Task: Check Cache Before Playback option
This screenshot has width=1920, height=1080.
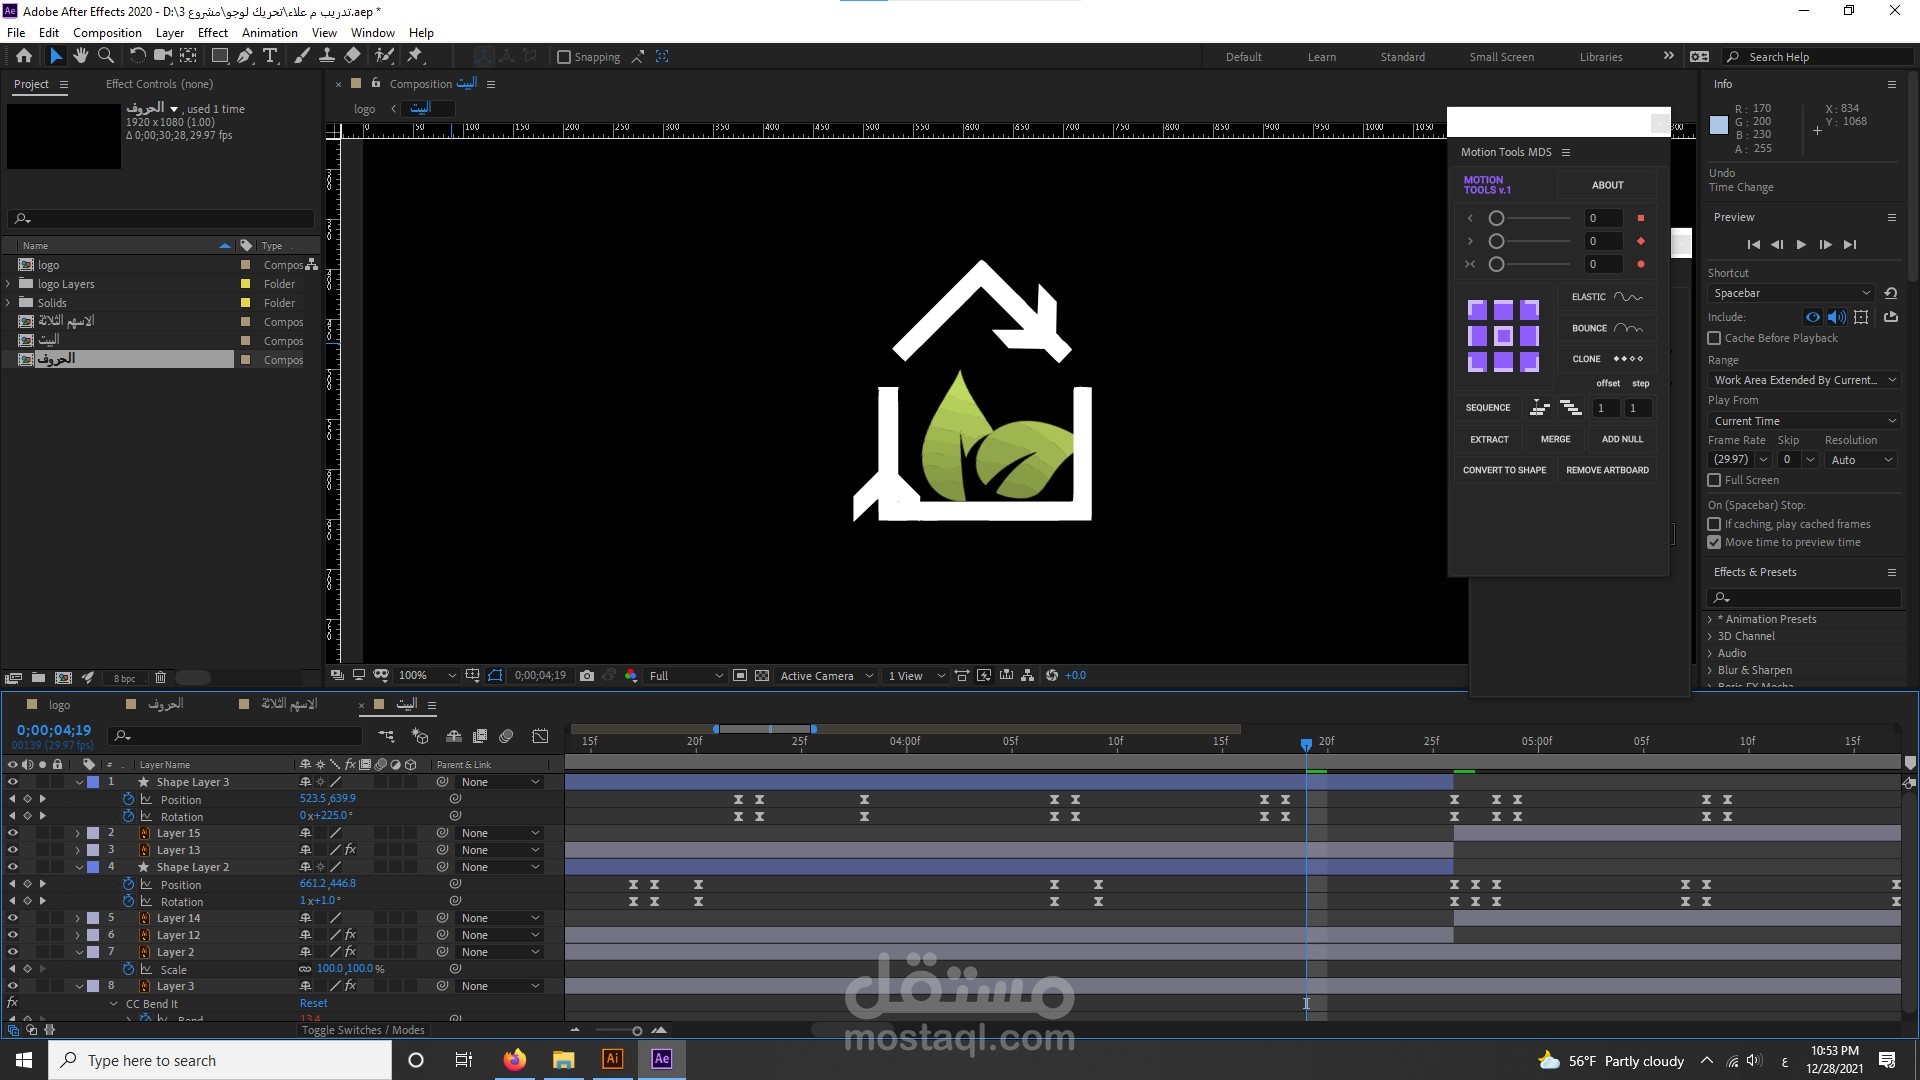Action: click(x=1714, y=338)
